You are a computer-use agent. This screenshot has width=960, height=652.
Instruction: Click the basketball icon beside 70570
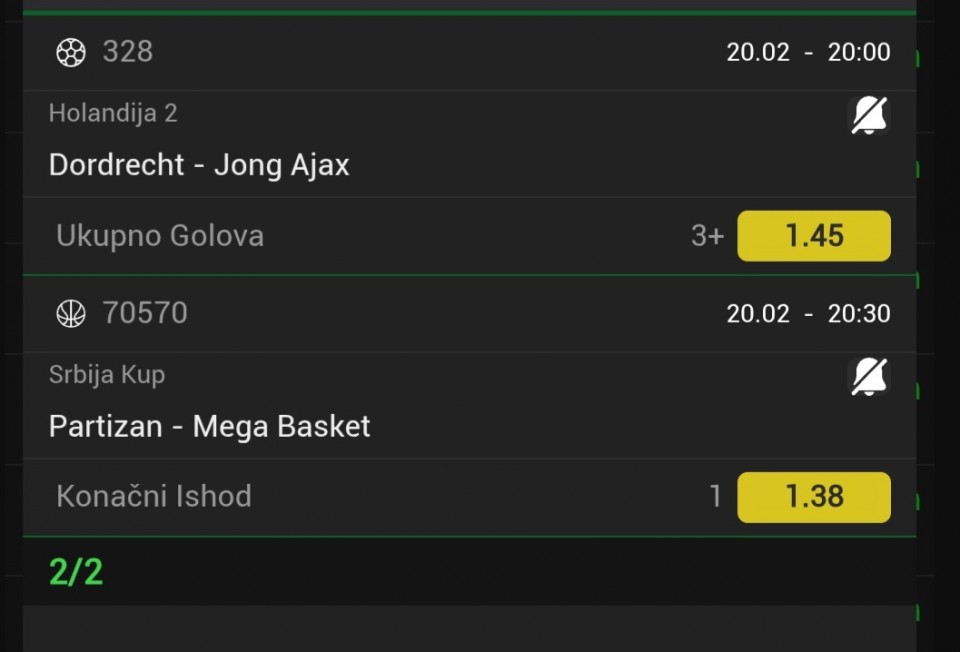pos(71,314)
